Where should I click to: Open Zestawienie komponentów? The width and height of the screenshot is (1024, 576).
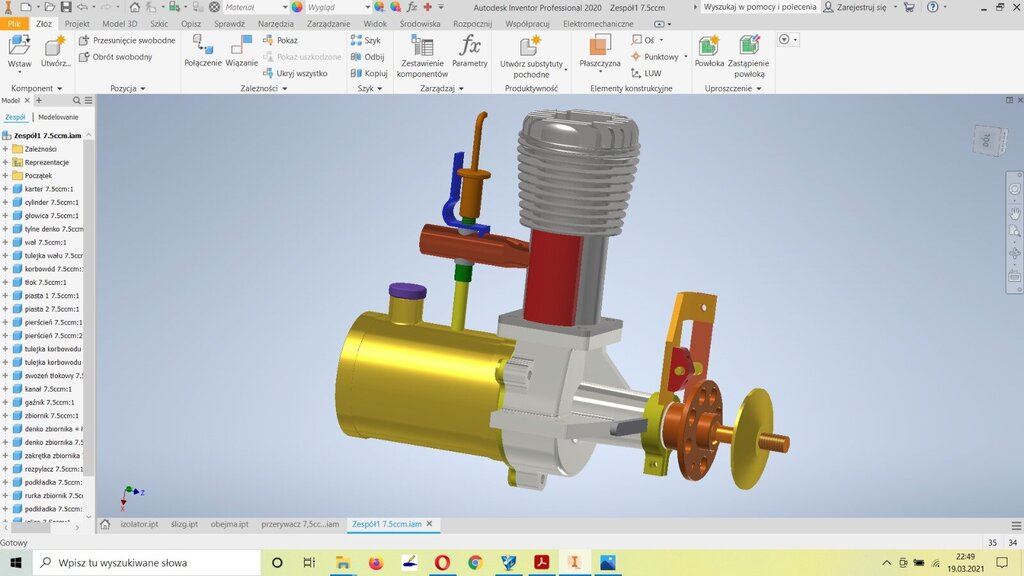(x=420, y=55)
